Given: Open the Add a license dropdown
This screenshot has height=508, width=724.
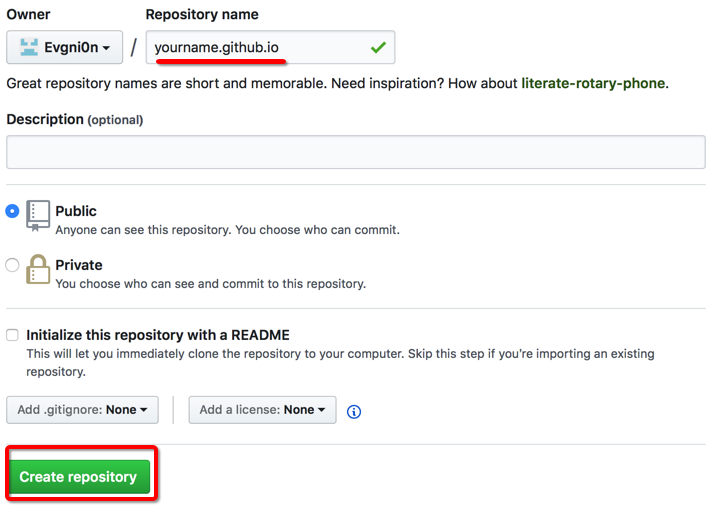Looking at the screenshot, I should point(262,410).
